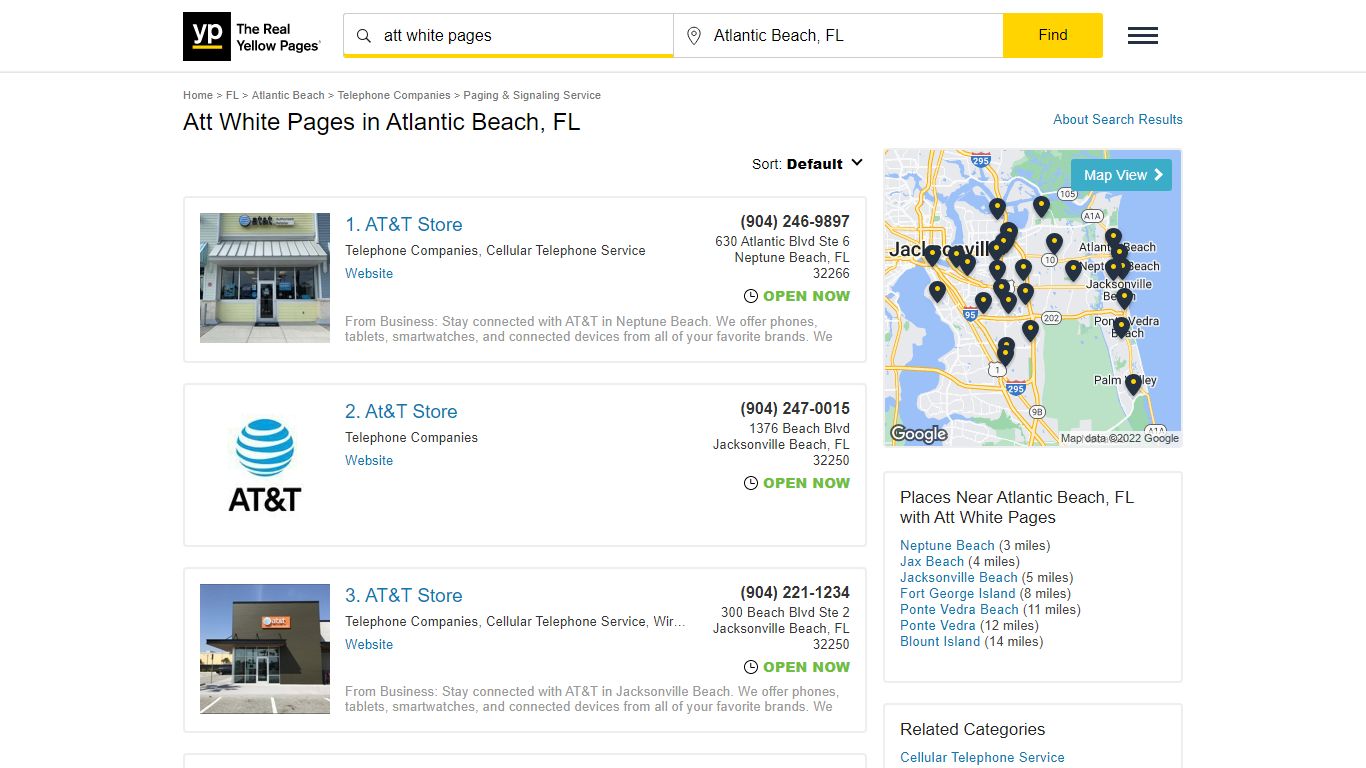Open Fort George Island nearby place link

click(957, 593)
